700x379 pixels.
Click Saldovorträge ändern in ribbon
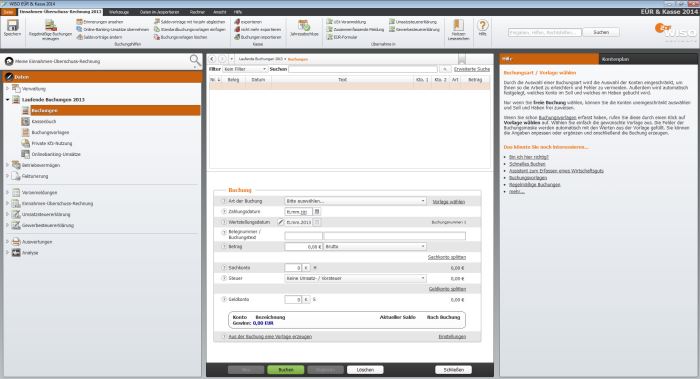tap(99, 37)
